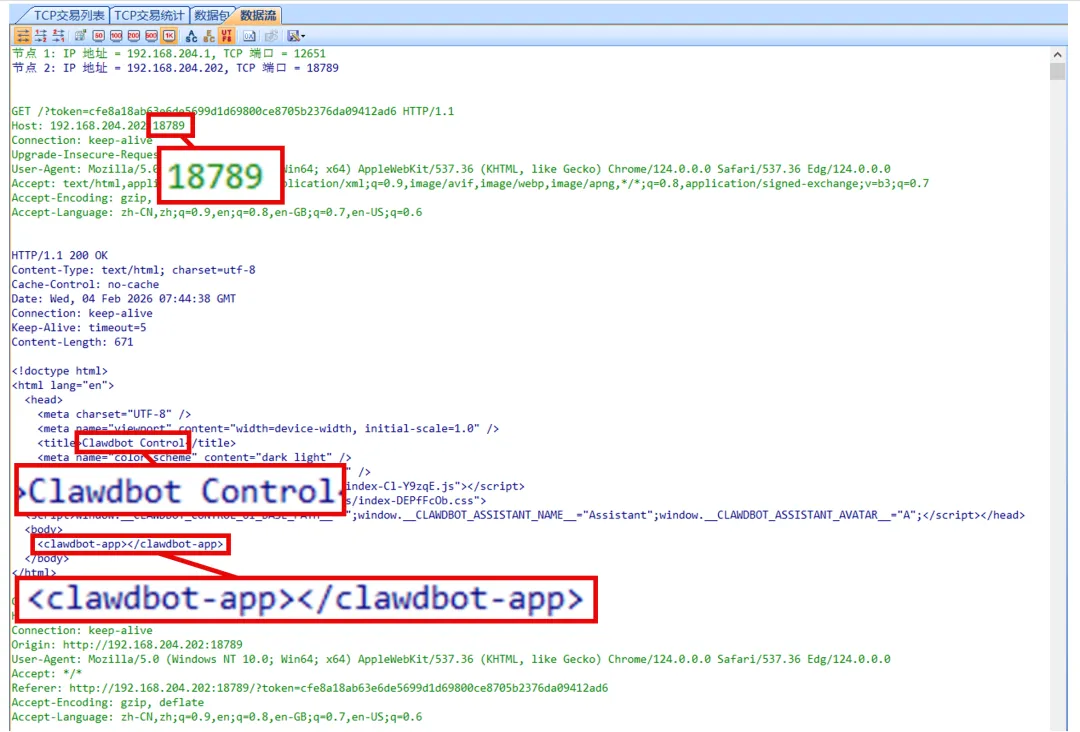This screenshot has width=1080, height=732.
Task: Click the 'Accept: */*' line
Action: click(x=46, y=673)
